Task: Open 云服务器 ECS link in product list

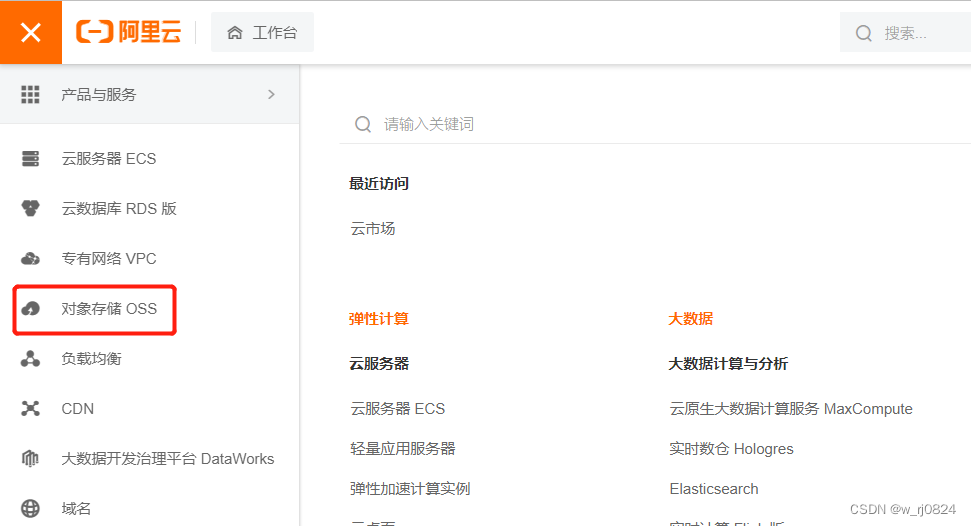Action: click(398, 409)
